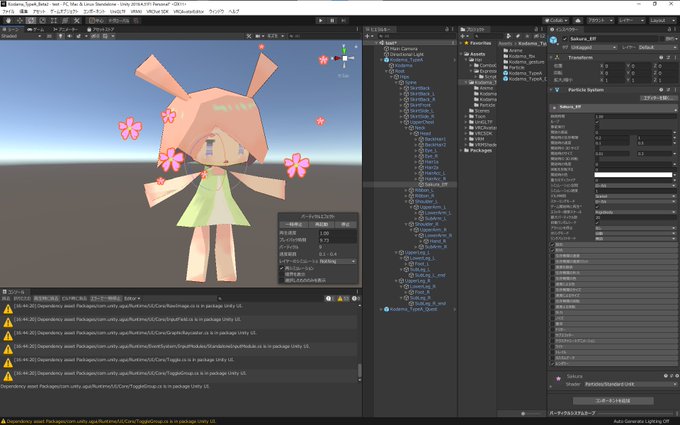Open Transform component help icon
Image resolution: width=680 pixels, height=425 pixels.
[661, 57]
